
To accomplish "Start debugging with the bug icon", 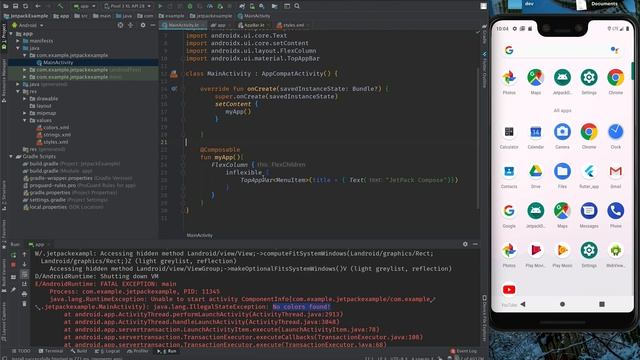I will [190, 6].
